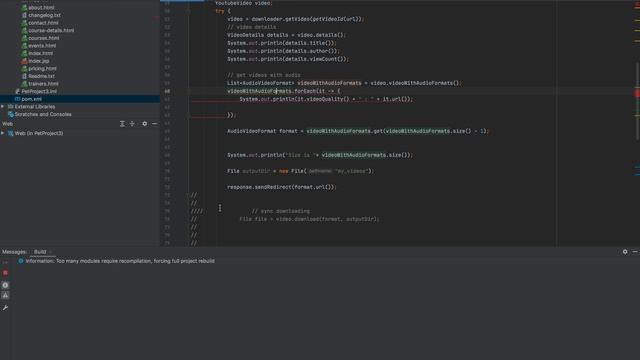This screenshot has width=640, height=360.
Task: Select contact.html in the project tree
Action: pos(43,23)
